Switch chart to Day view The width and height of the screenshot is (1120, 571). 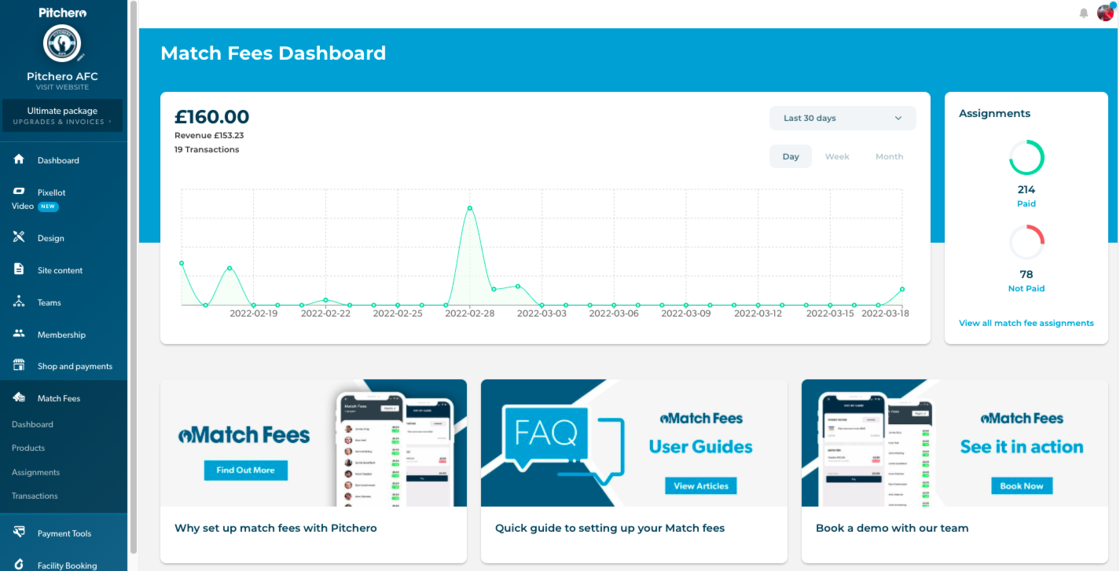pyautogui.click(x=791, y=157)
